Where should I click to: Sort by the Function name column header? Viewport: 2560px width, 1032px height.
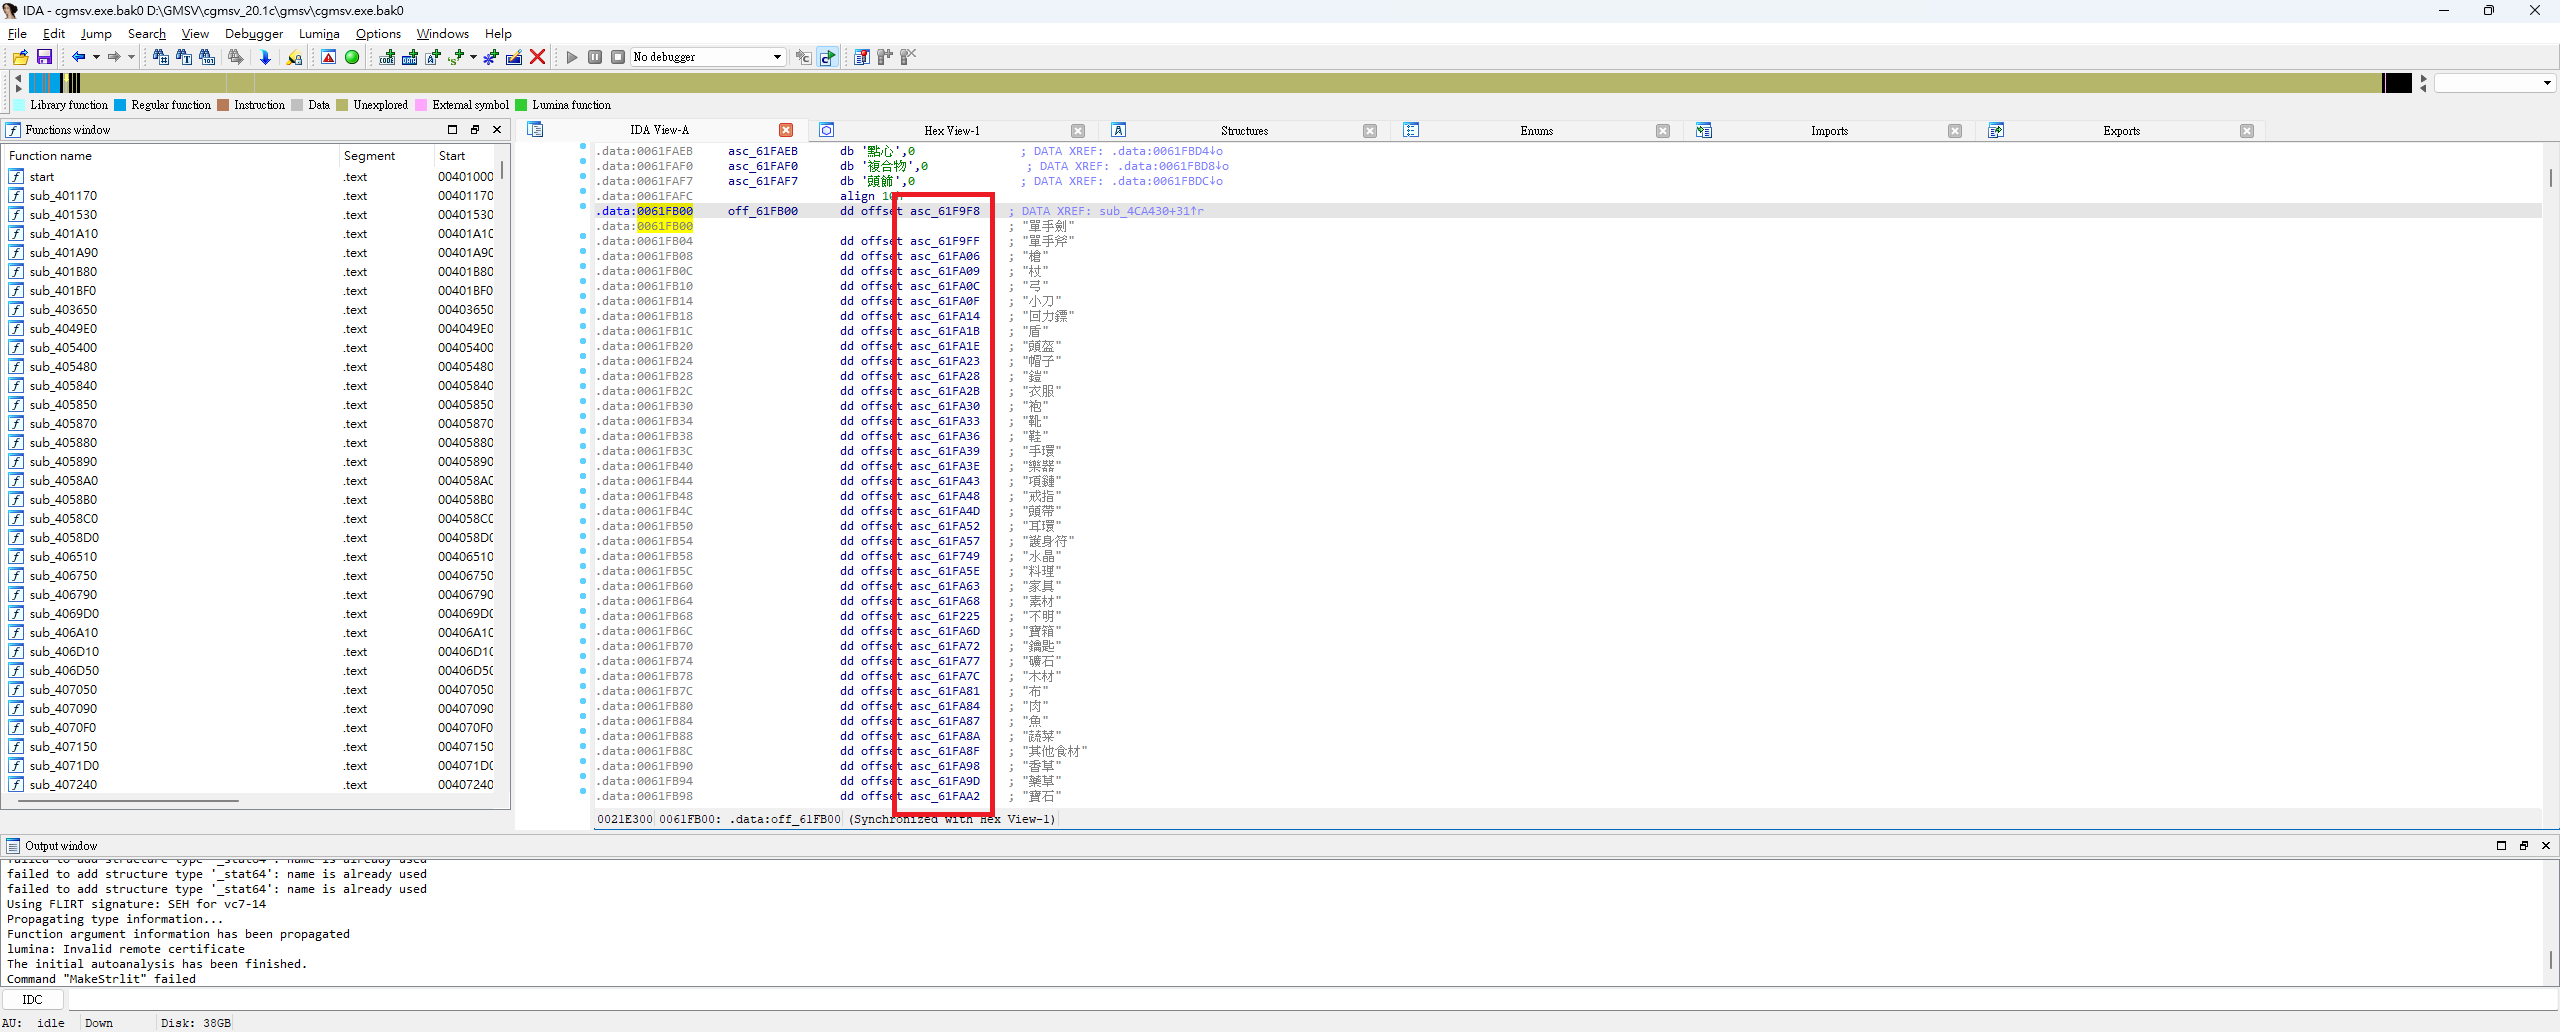pyautogui.click(x=172, y=156)
